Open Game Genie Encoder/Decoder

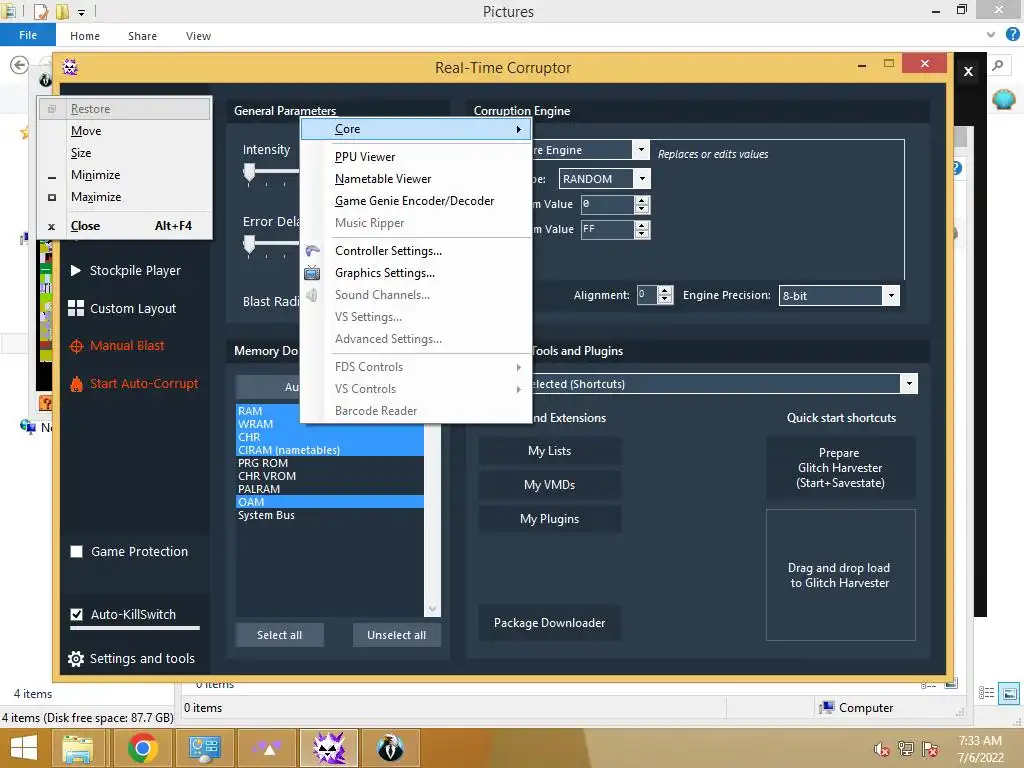[416, 201]
